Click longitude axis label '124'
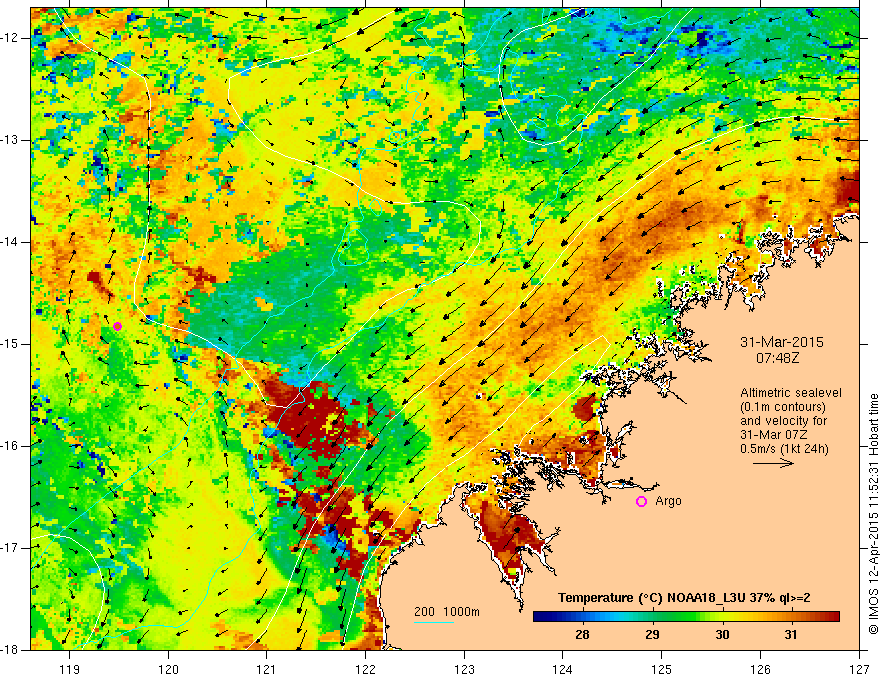 (x=563, y=670)
